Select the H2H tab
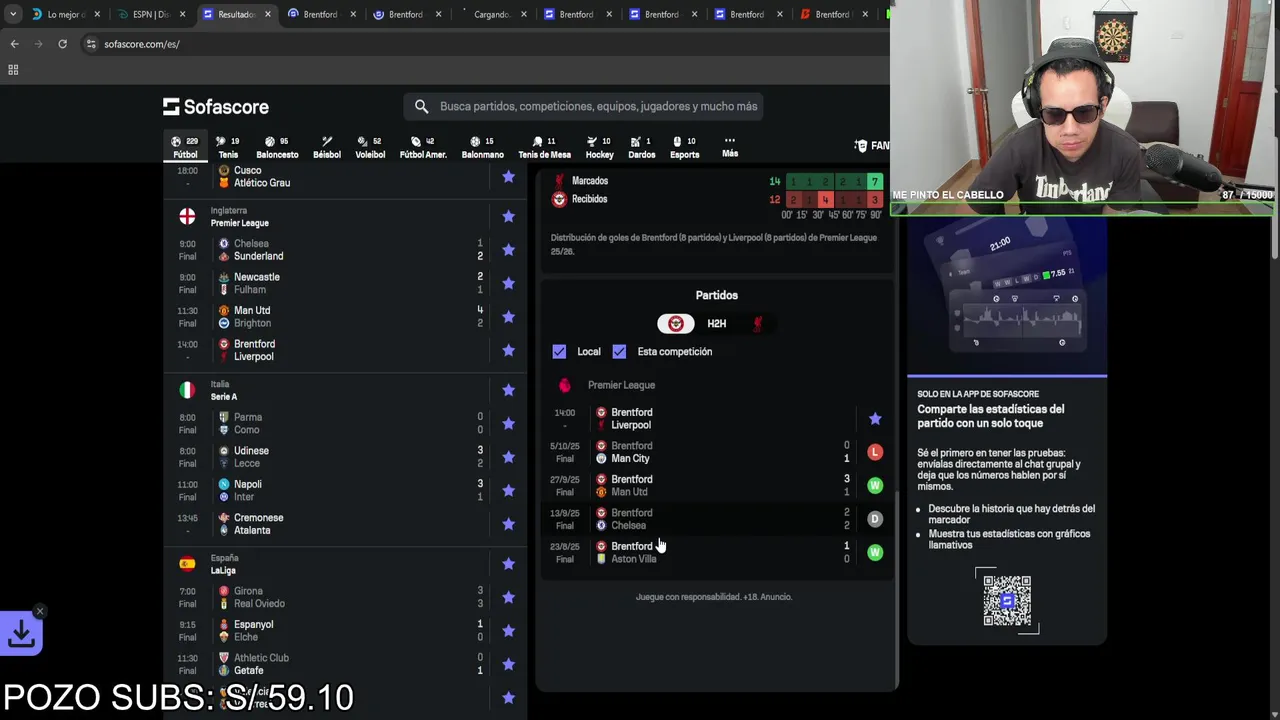Viewport: 1280px width, 720px height. click(716, 323)
